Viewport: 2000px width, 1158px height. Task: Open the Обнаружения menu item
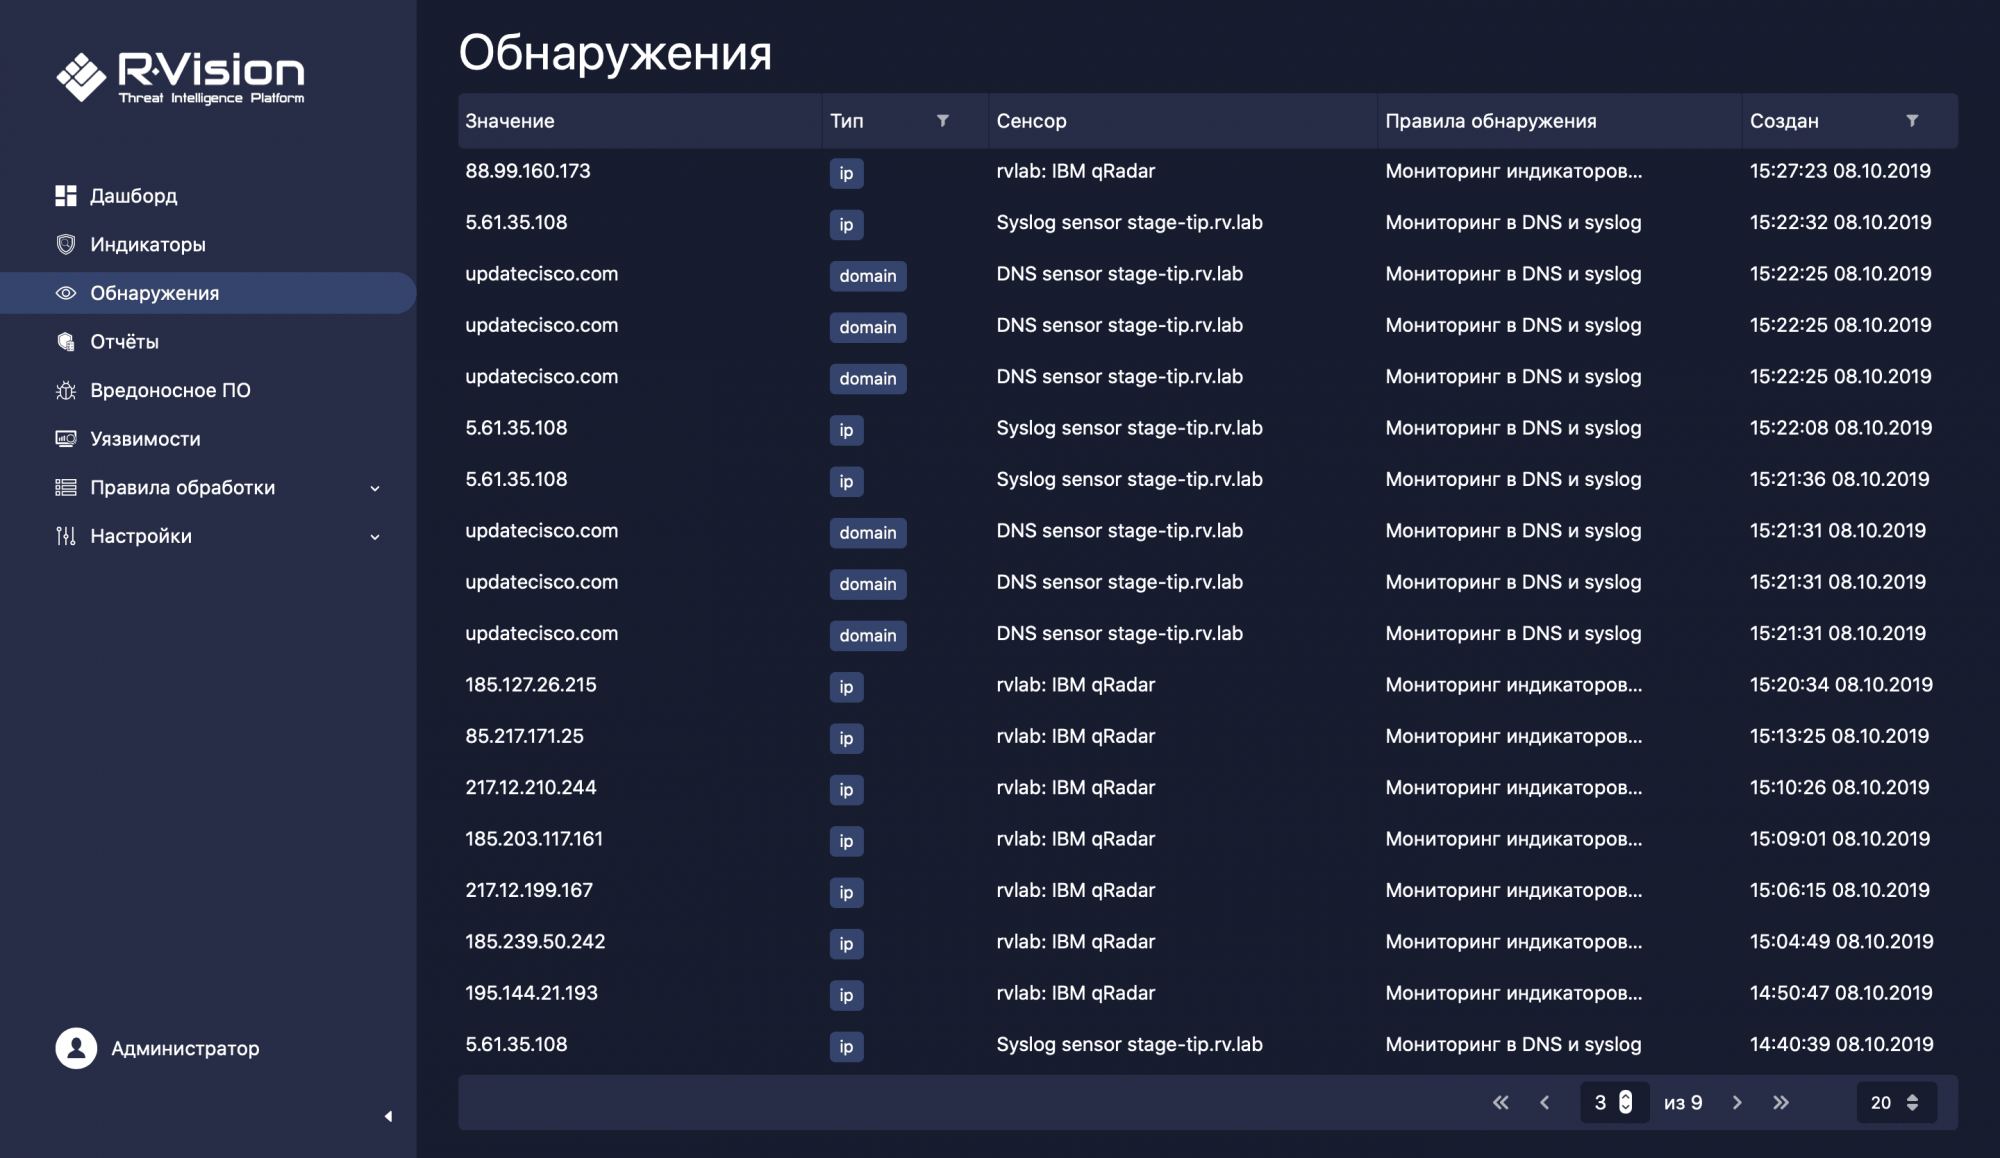click(154, 293)
